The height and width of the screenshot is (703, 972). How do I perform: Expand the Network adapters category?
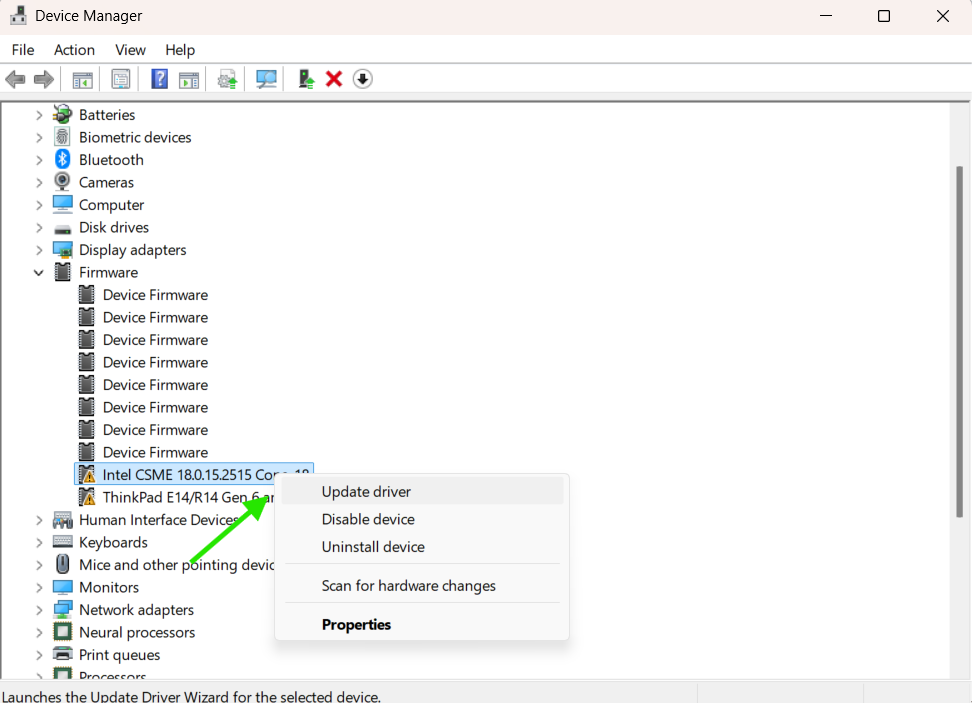[x=39, y=610]
